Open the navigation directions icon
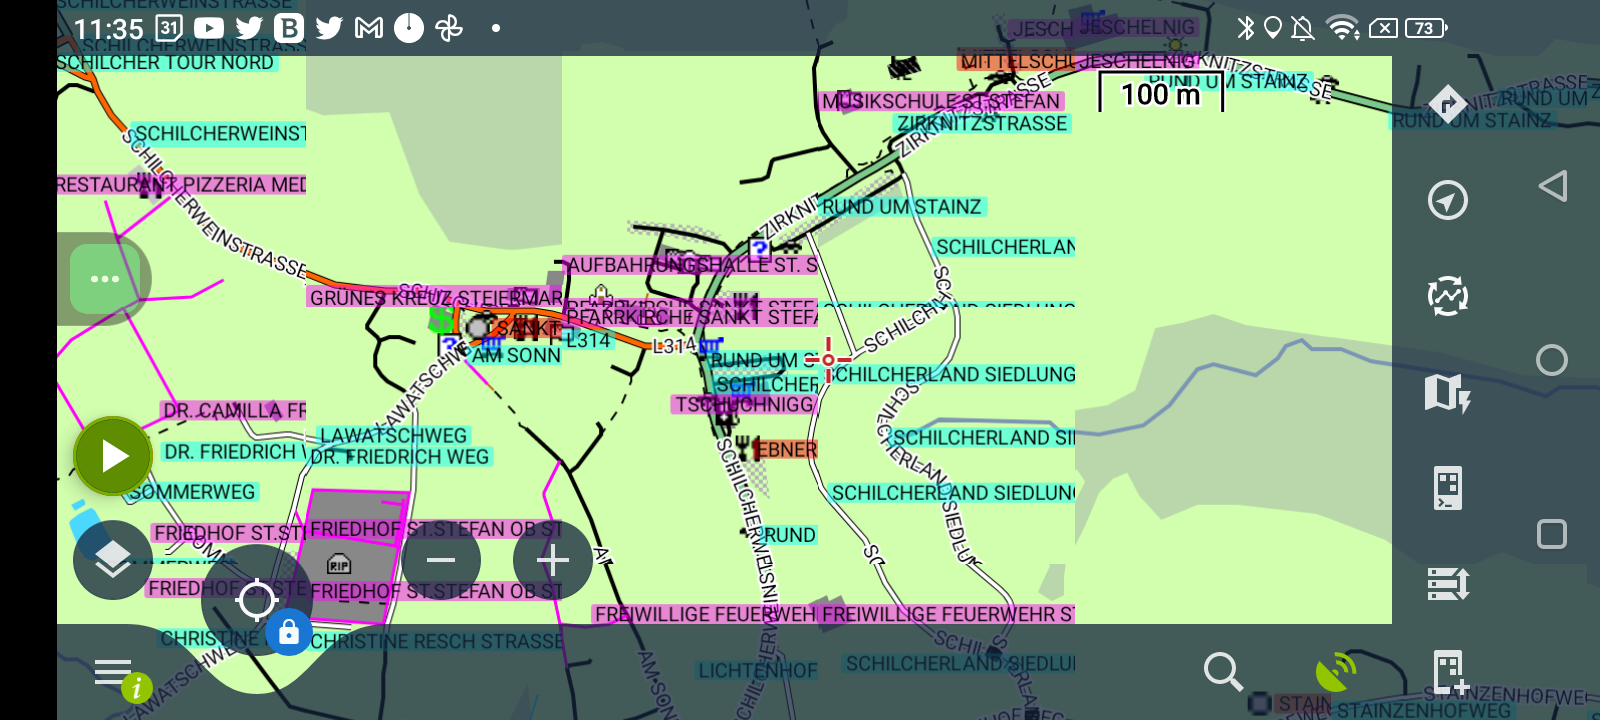The width and height of the screenshot is (1600, 720). (x=1447, y=103)
